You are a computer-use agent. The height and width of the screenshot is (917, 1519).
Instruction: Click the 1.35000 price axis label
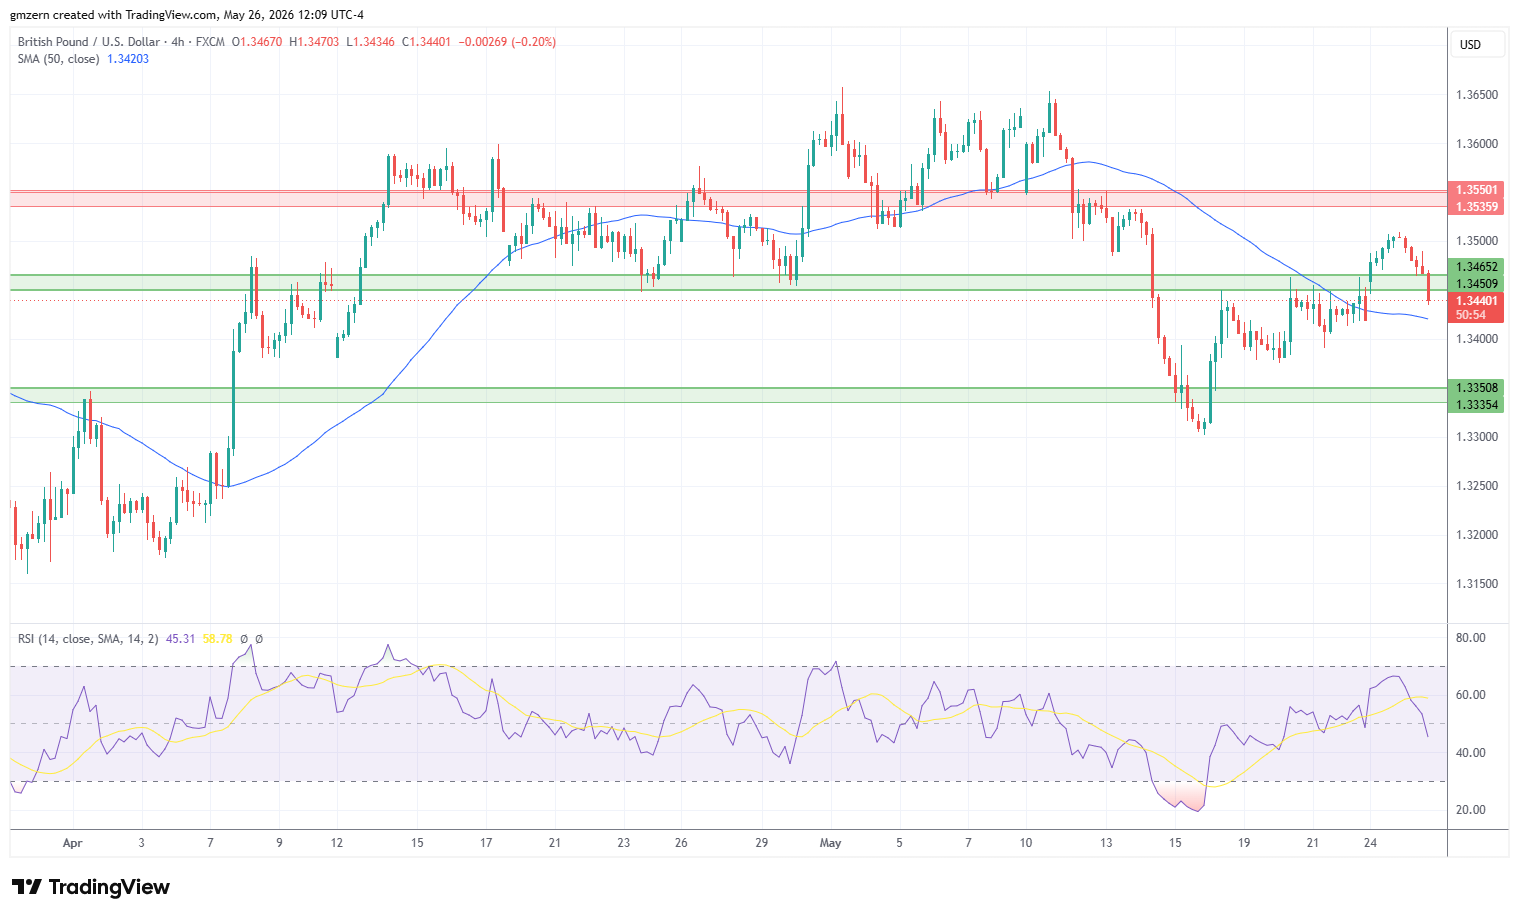point(1477,241)
